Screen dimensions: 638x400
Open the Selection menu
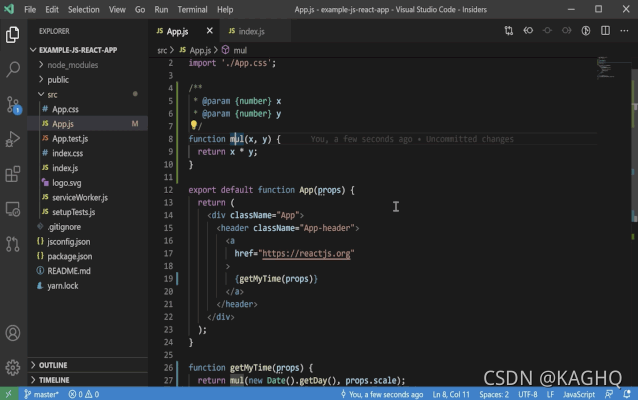coord(83,9)
